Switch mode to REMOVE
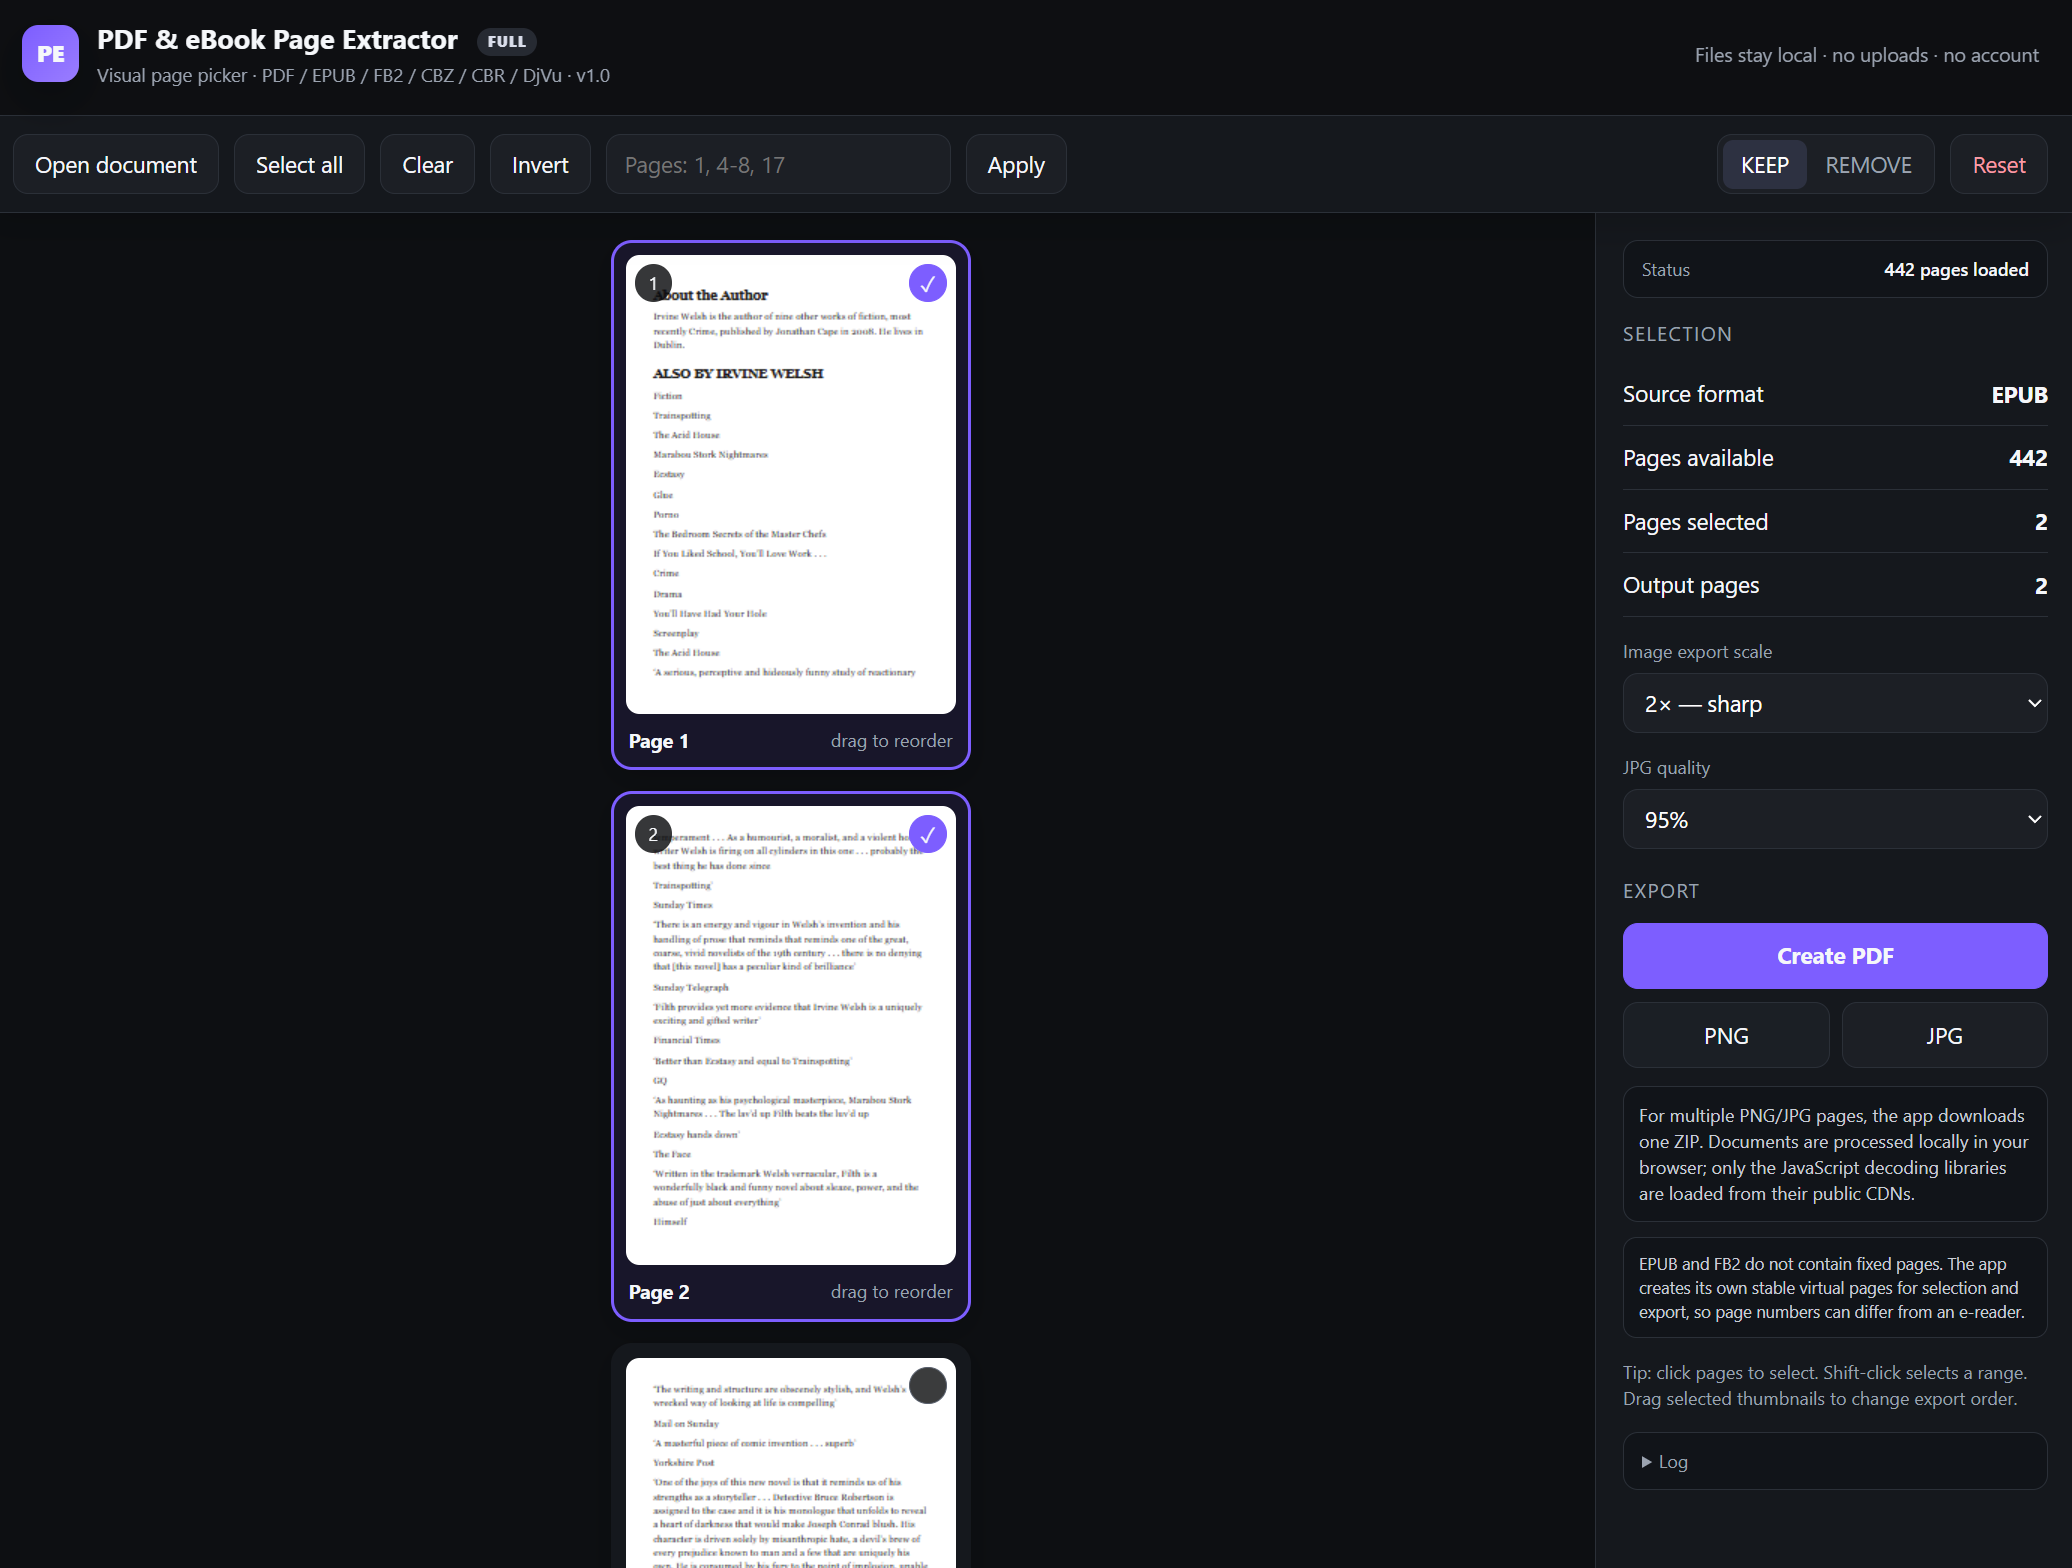2072x1568 pixels. (1868, 165)
